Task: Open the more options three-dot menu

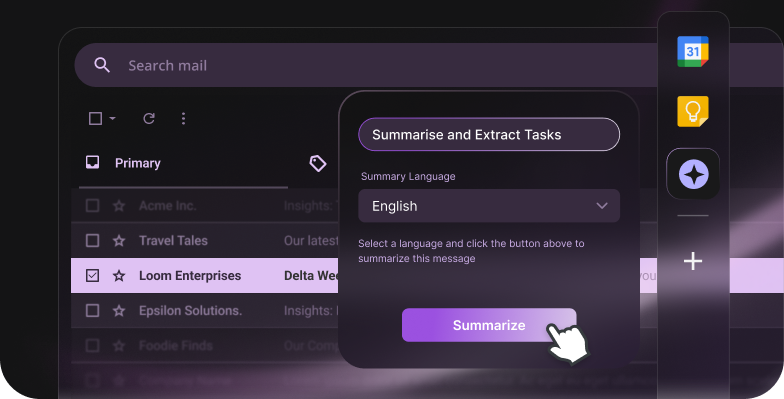Action: click(x=184, y=118)
